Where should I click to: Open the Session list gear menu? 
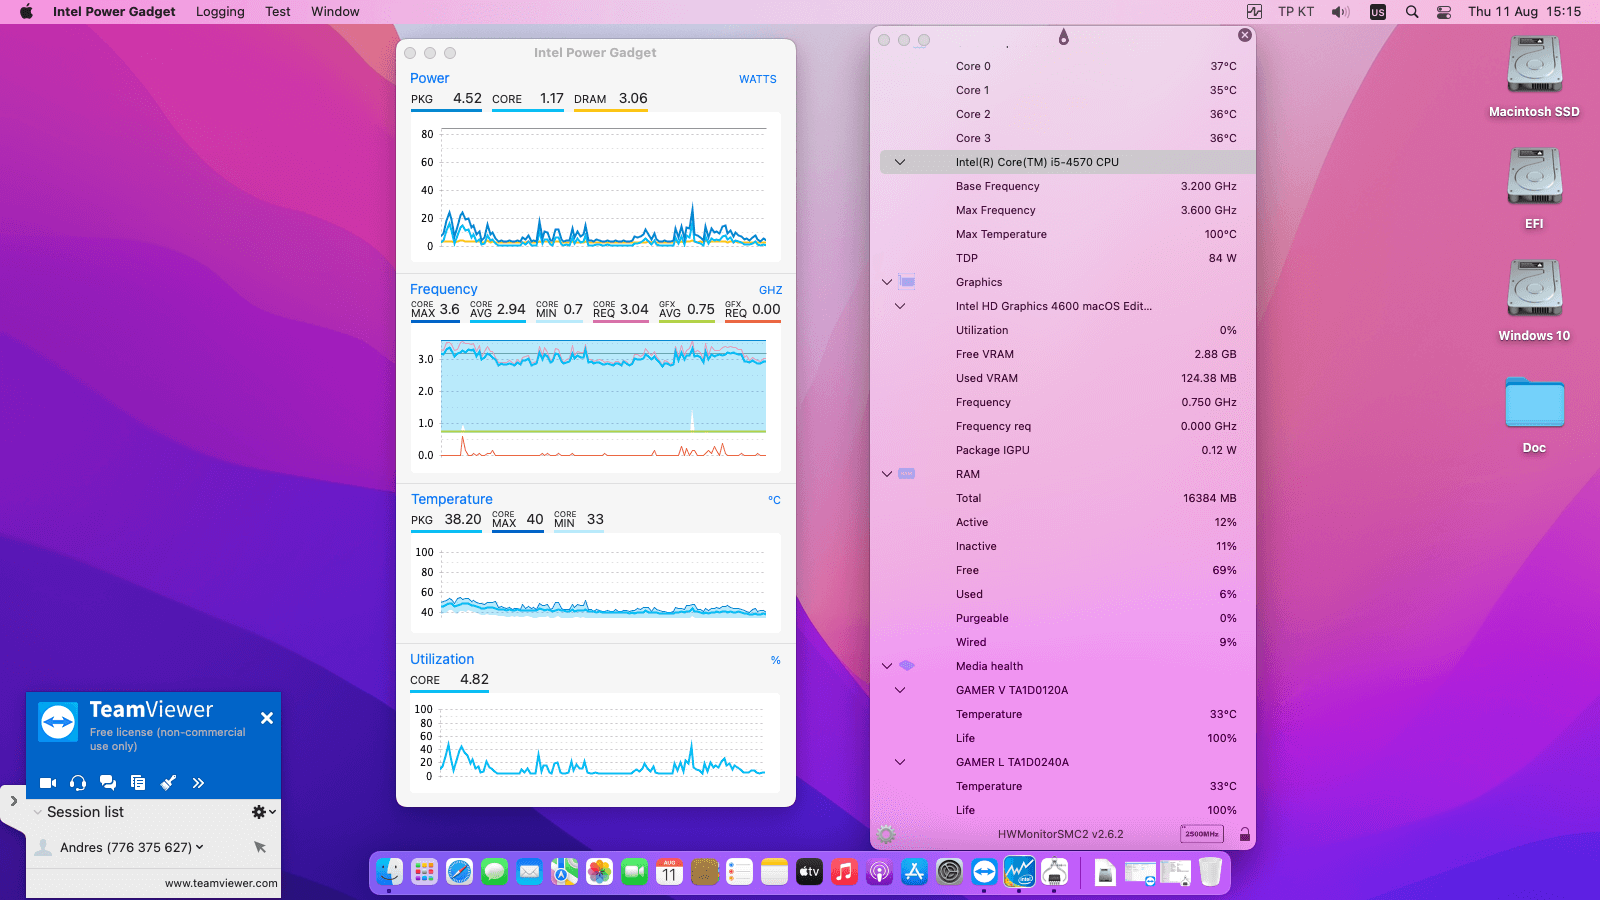(x=263, y=812)
